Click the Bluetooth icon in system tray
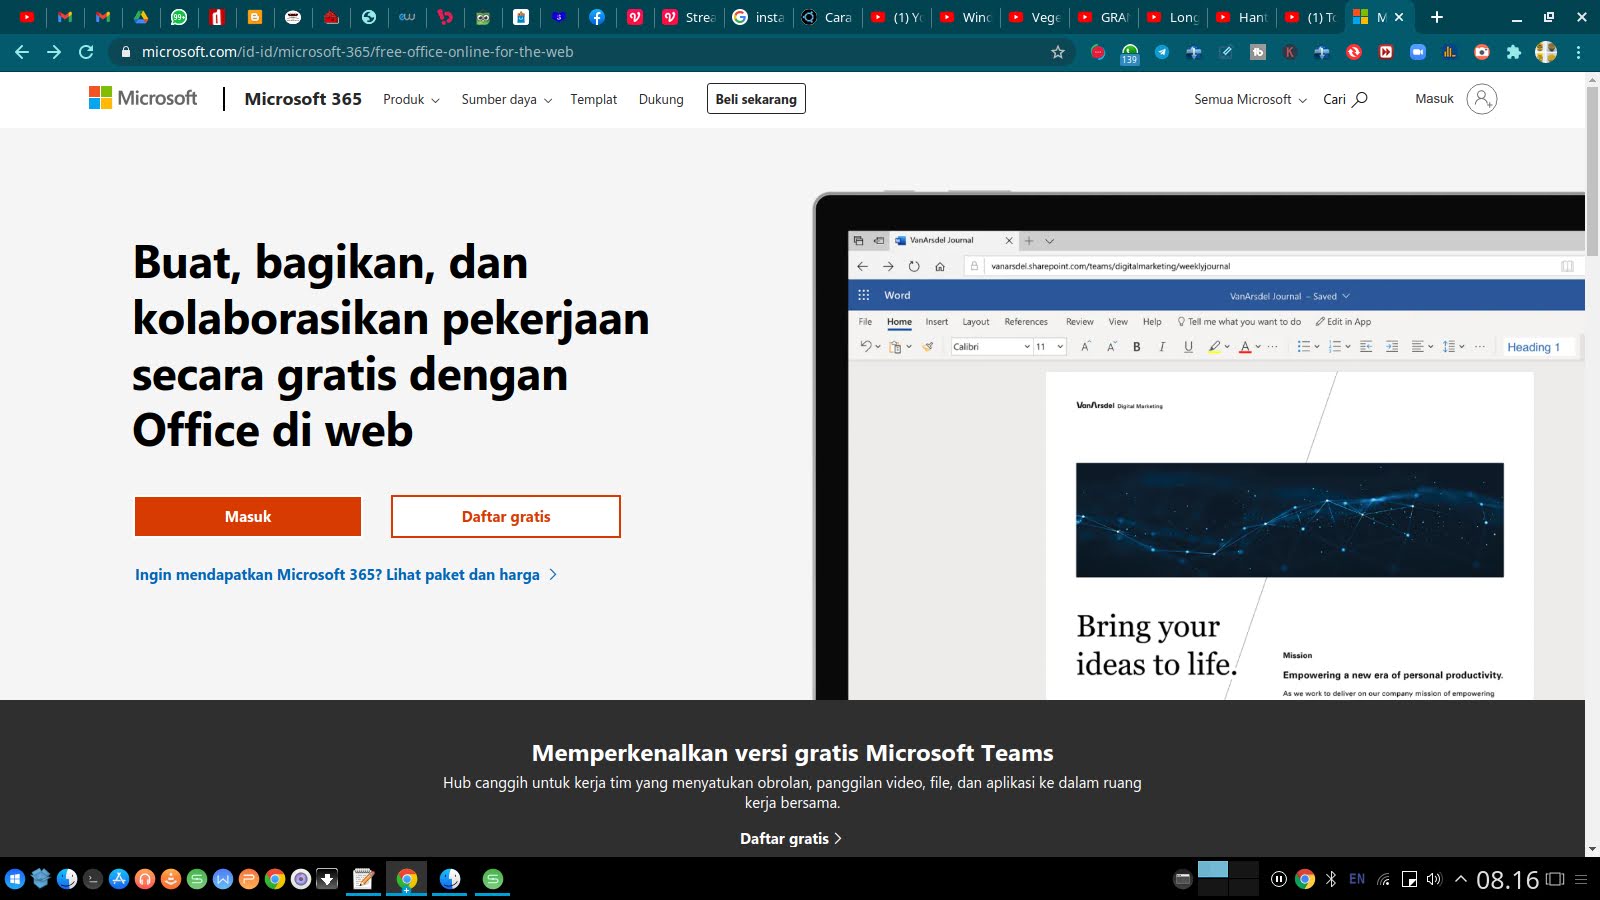 (1331, 879)
